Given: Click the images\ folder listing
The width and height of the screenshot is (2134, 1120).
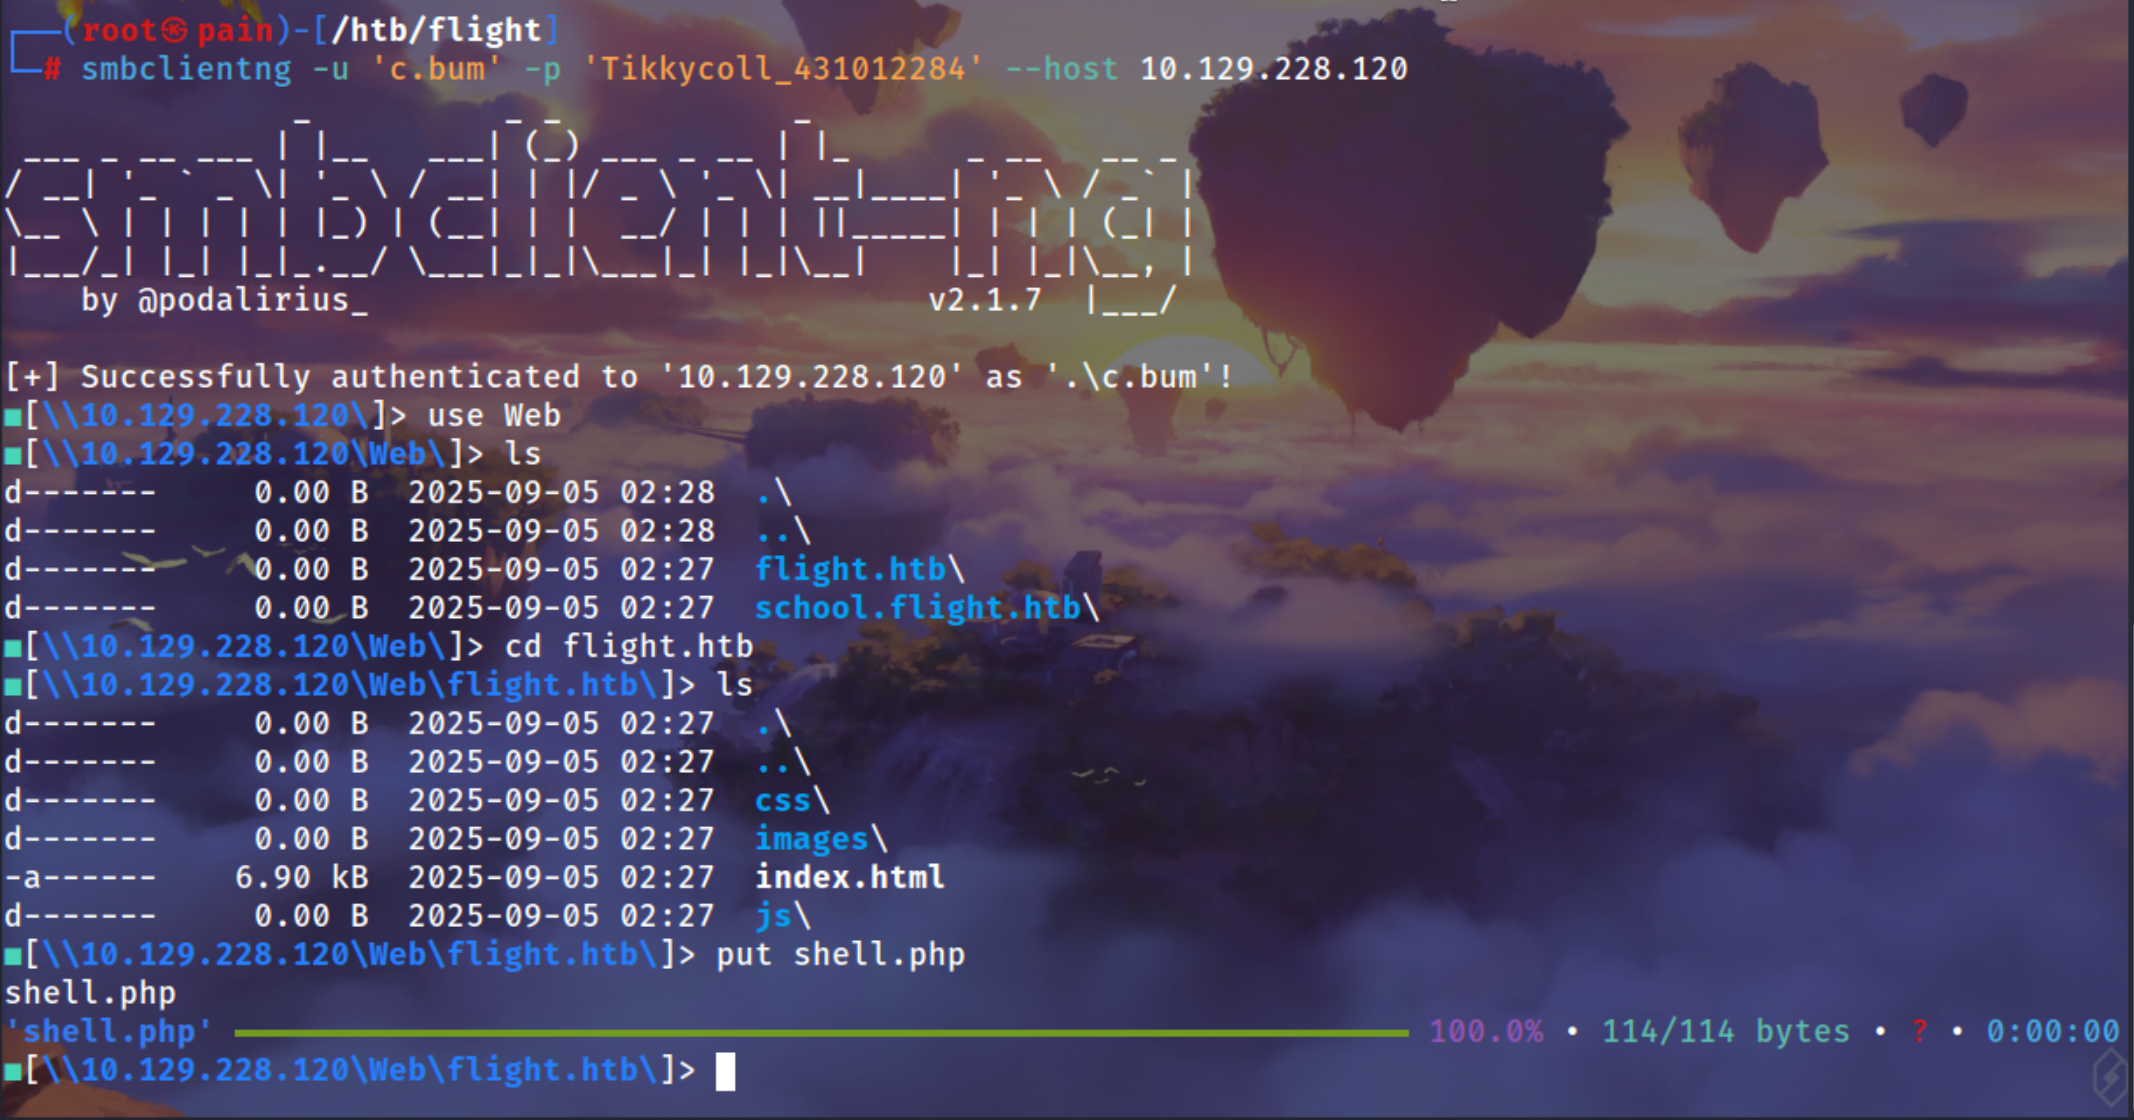Looking at the screenshot, I should pyautogui.click(x=820, y=839).
